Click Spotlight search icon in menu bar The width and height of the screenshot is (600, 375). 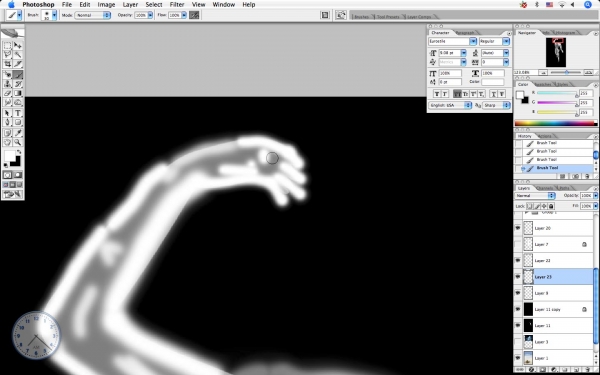tap(588, 5)
